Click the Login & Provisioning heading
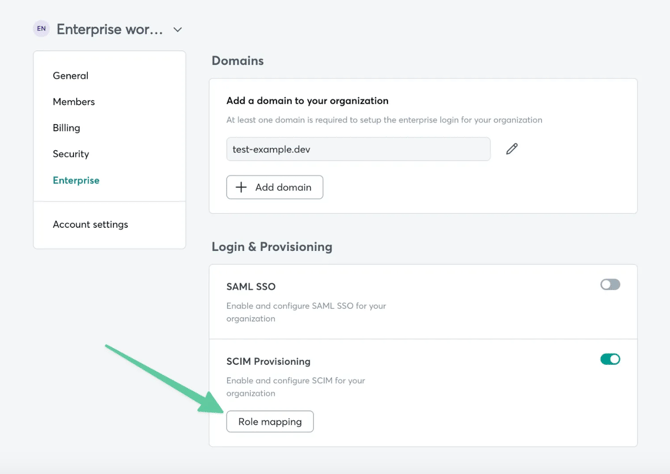The width and height of the screenshot is (670, 474). pyautogui.click(x=272, y=247)
